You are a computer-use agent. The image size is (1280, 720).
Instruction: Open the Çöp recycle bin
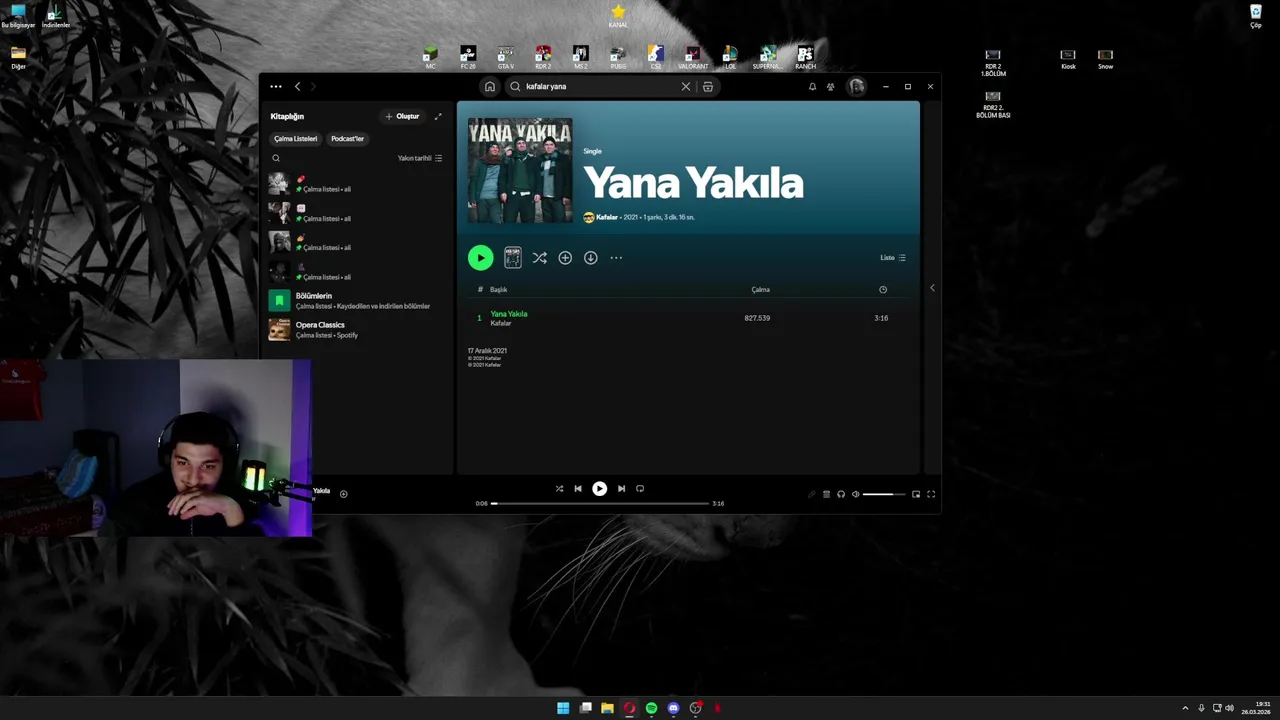point(1256,16)
